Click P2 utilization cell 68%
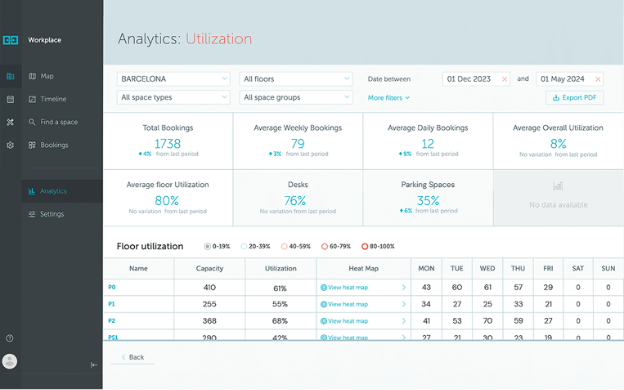 (280, 321)
